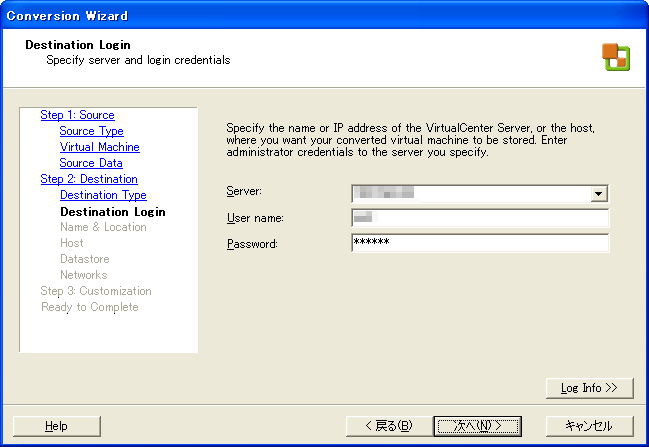Go to Step 2: Destination link

click(89, 179)
